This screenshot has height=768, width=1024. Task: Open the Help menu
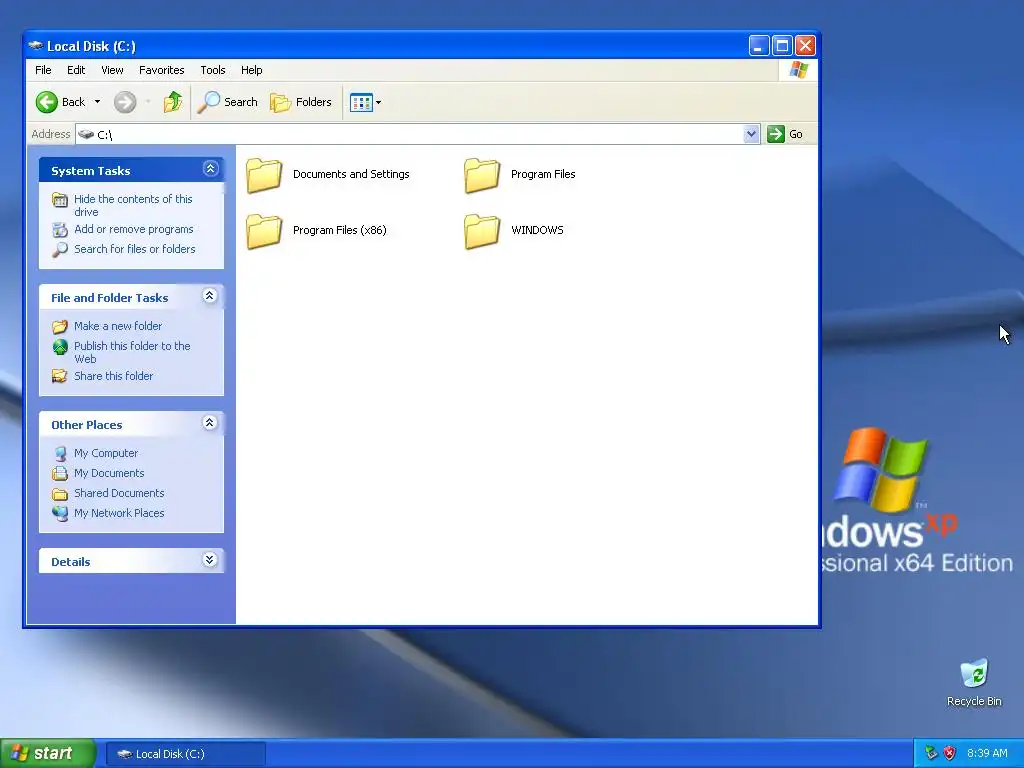(251, 70)
